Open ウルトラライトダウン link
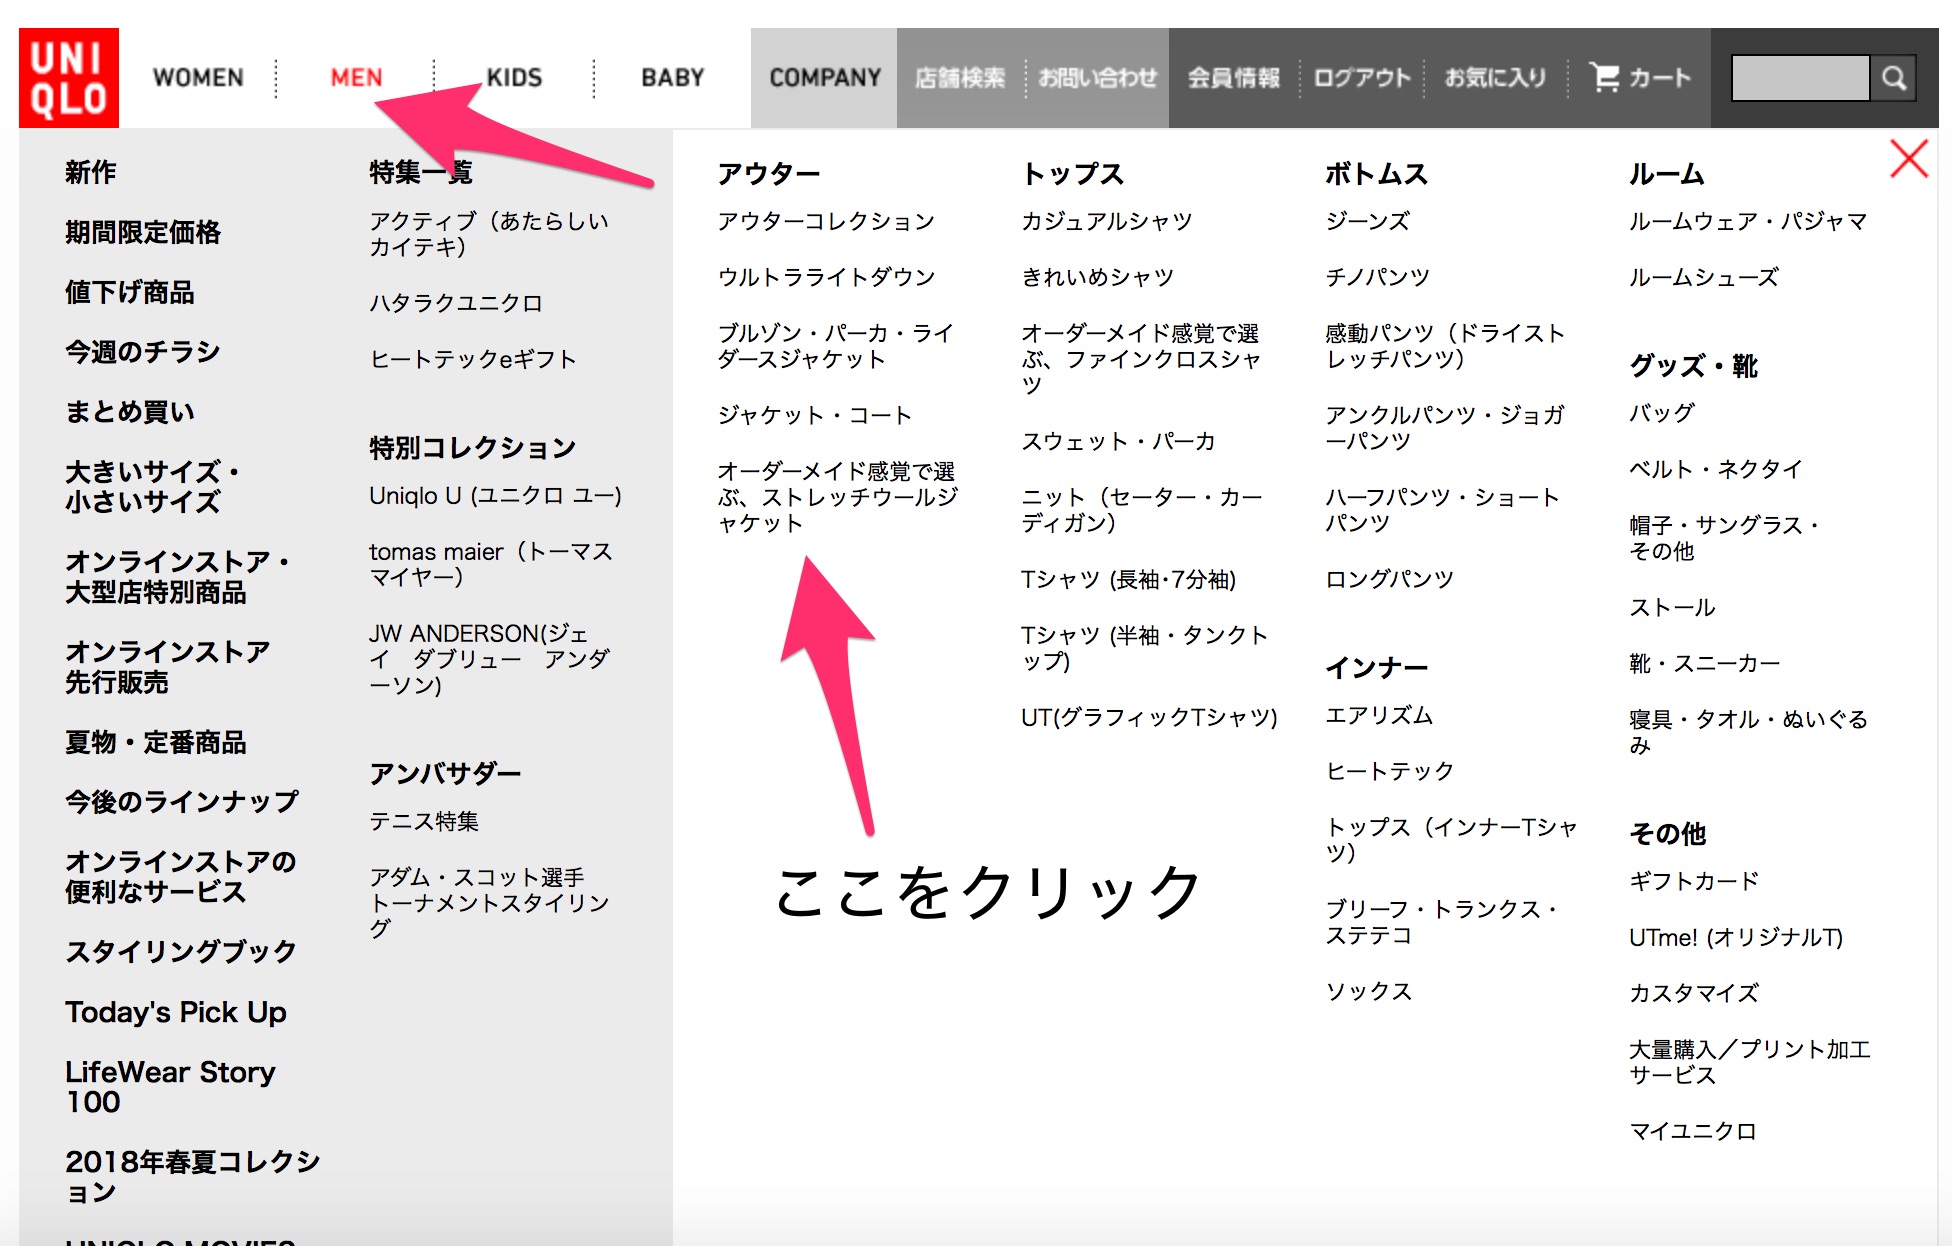The width and height of the screenshot is (1952, 1246). [826, 277]
